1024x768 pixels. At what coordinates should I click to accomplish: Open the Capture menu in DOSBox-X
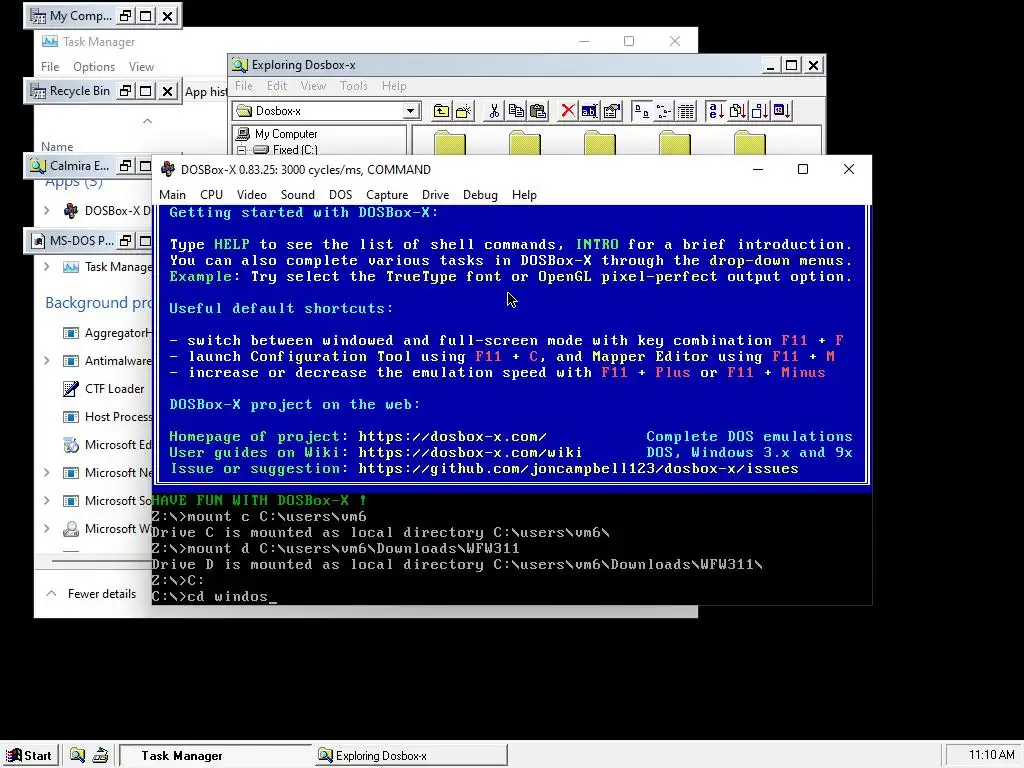tap(387, 195)
